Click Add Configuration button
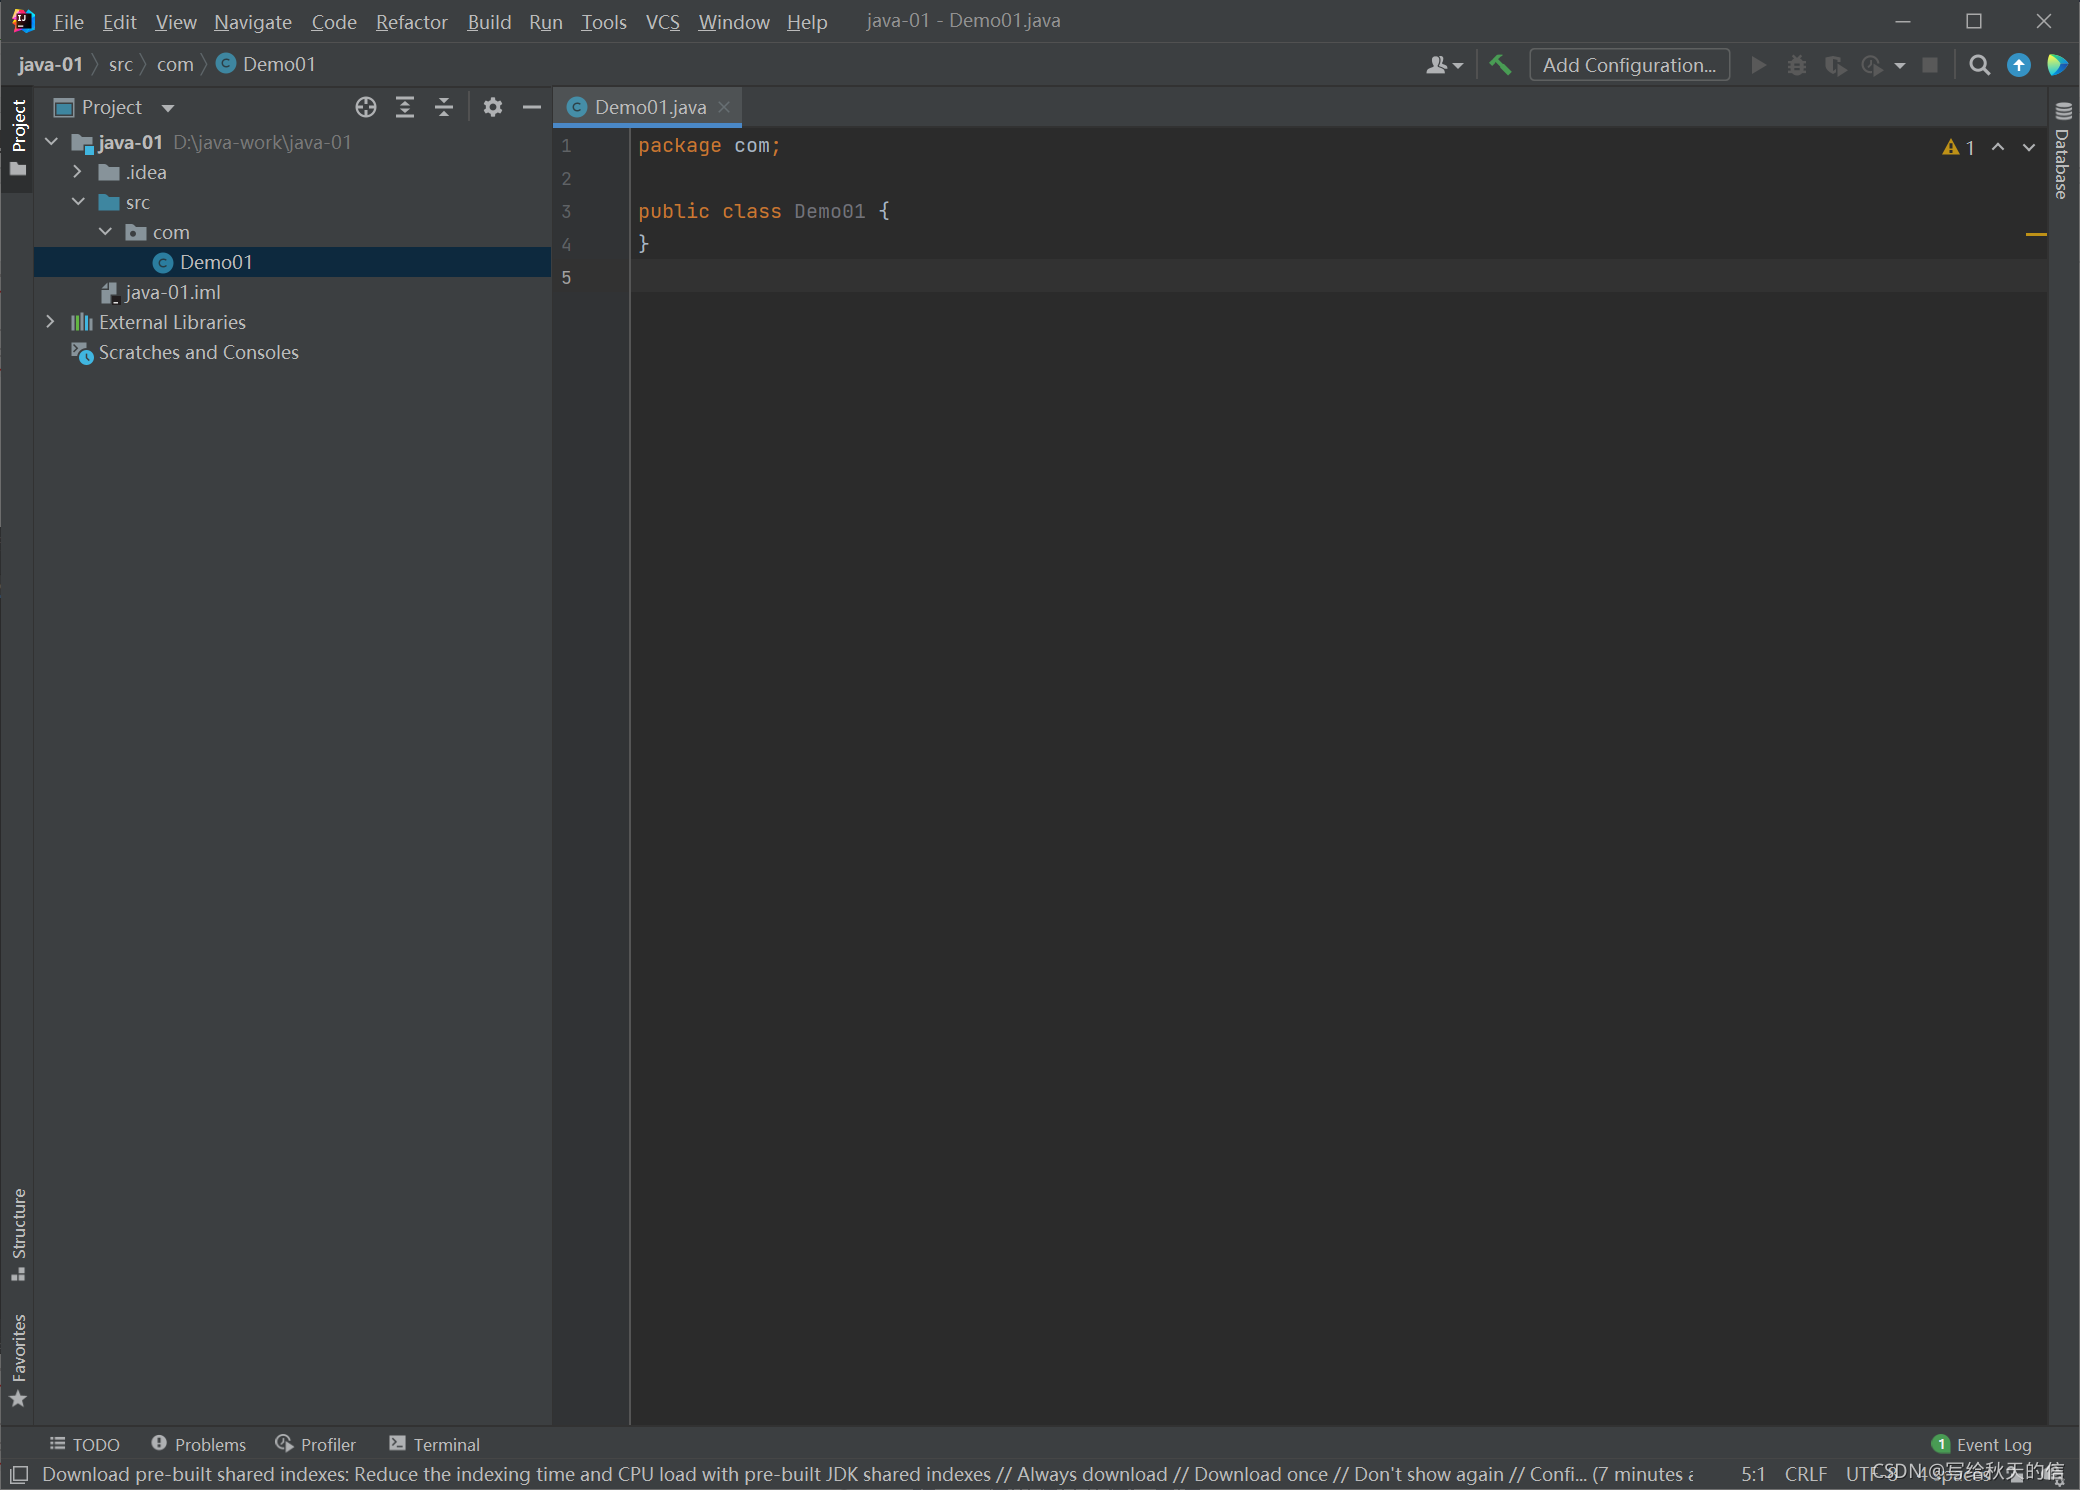 (x=1629, y=65)
